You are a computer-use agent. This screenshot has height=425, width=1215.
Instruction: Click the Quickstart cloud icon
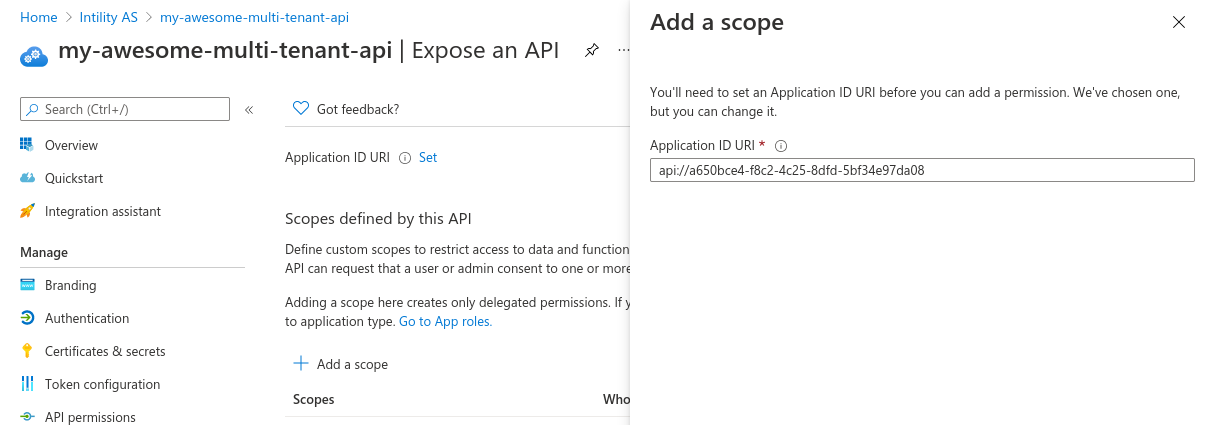(27, 178)
